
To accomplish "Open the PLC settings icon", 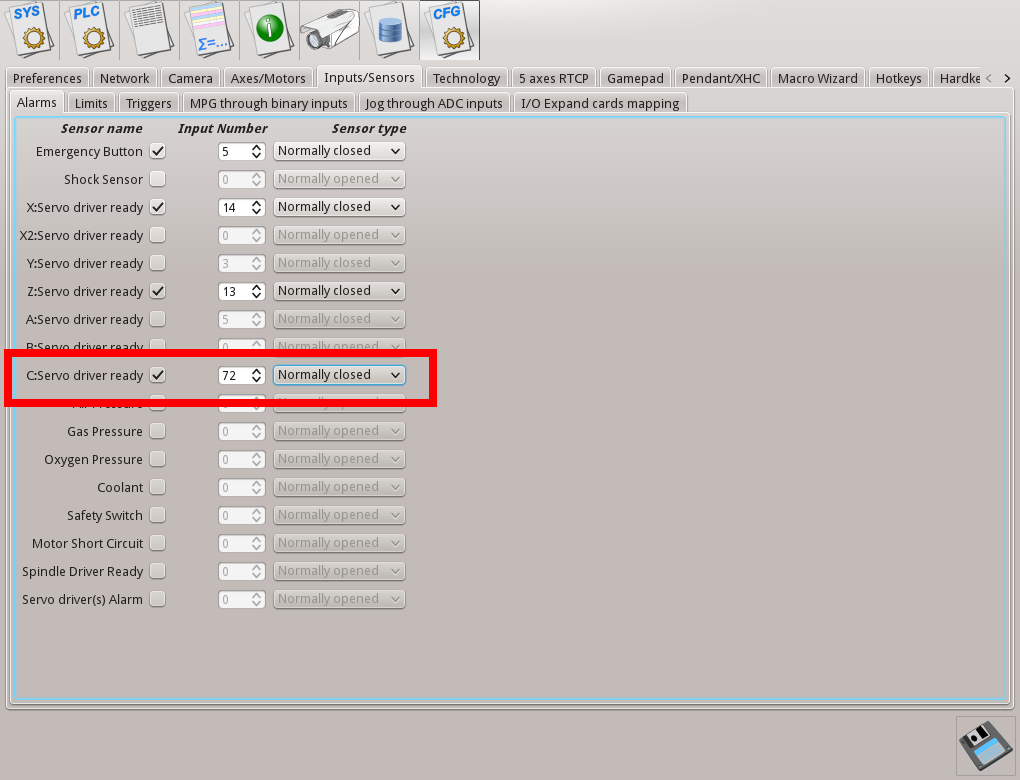I will (x=90, y=30).
